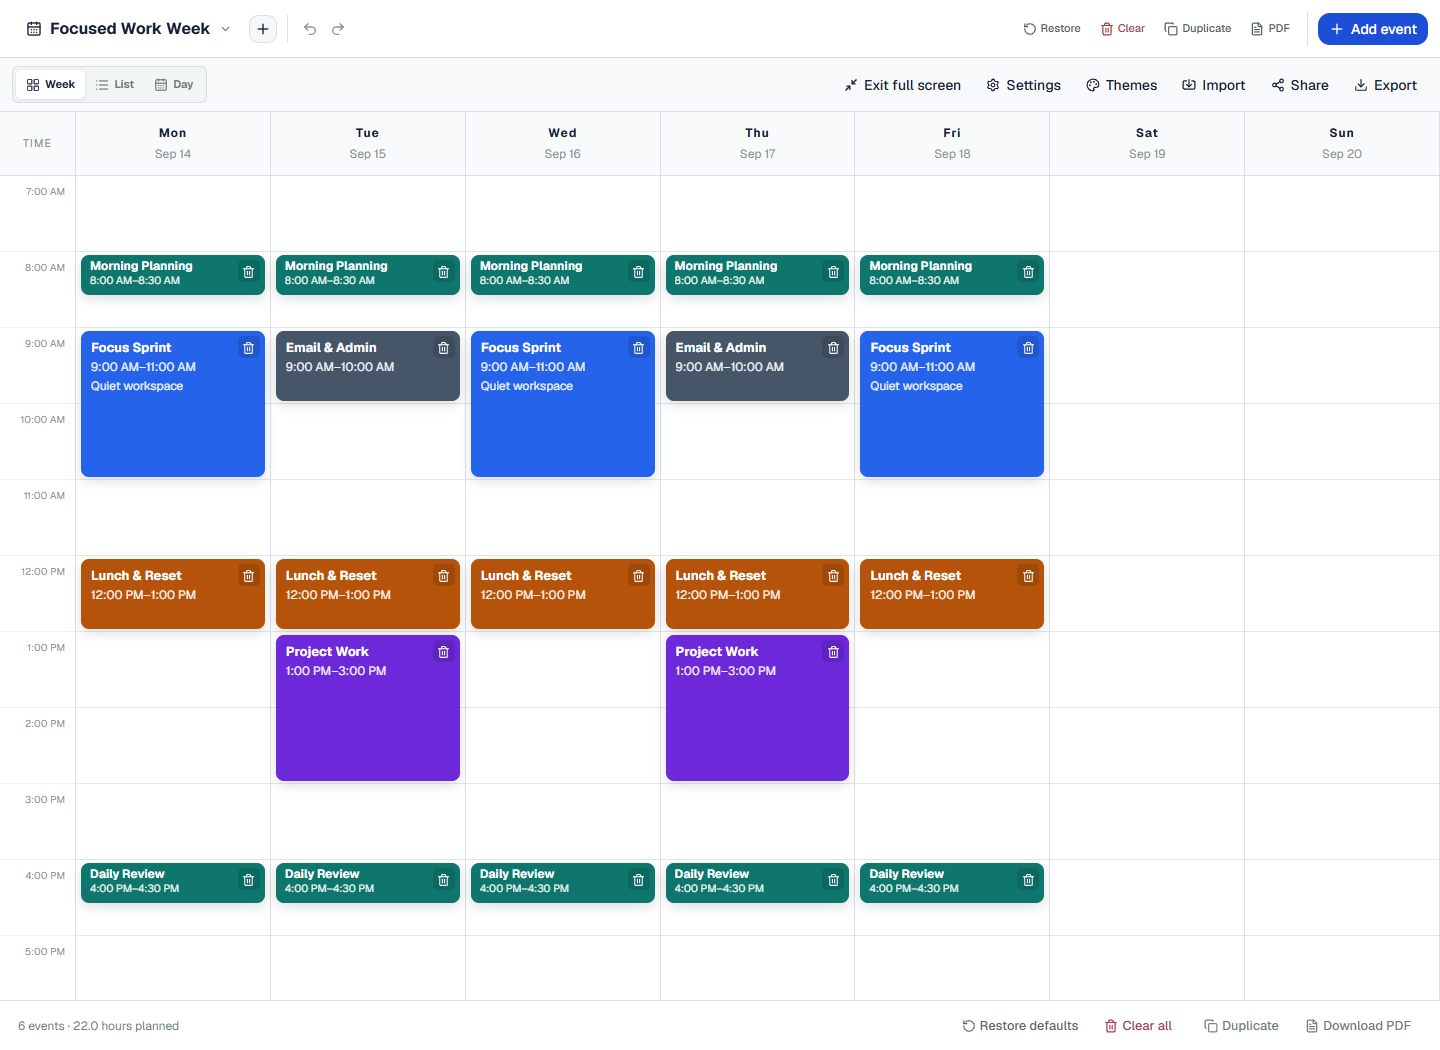This screenshot has width=1440, height=1050.
Task: Open Settings
Action: [1023, 85]
